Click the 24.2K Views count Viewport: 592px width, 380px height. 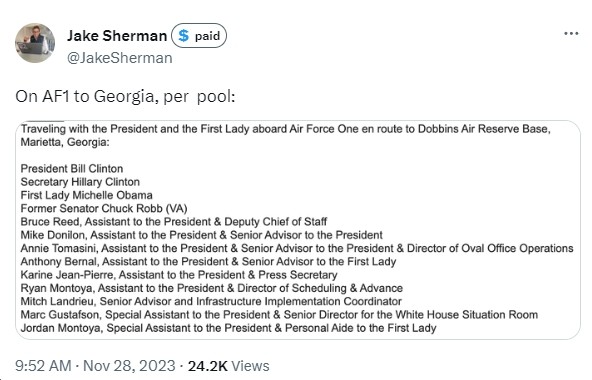tap(228, 366)
